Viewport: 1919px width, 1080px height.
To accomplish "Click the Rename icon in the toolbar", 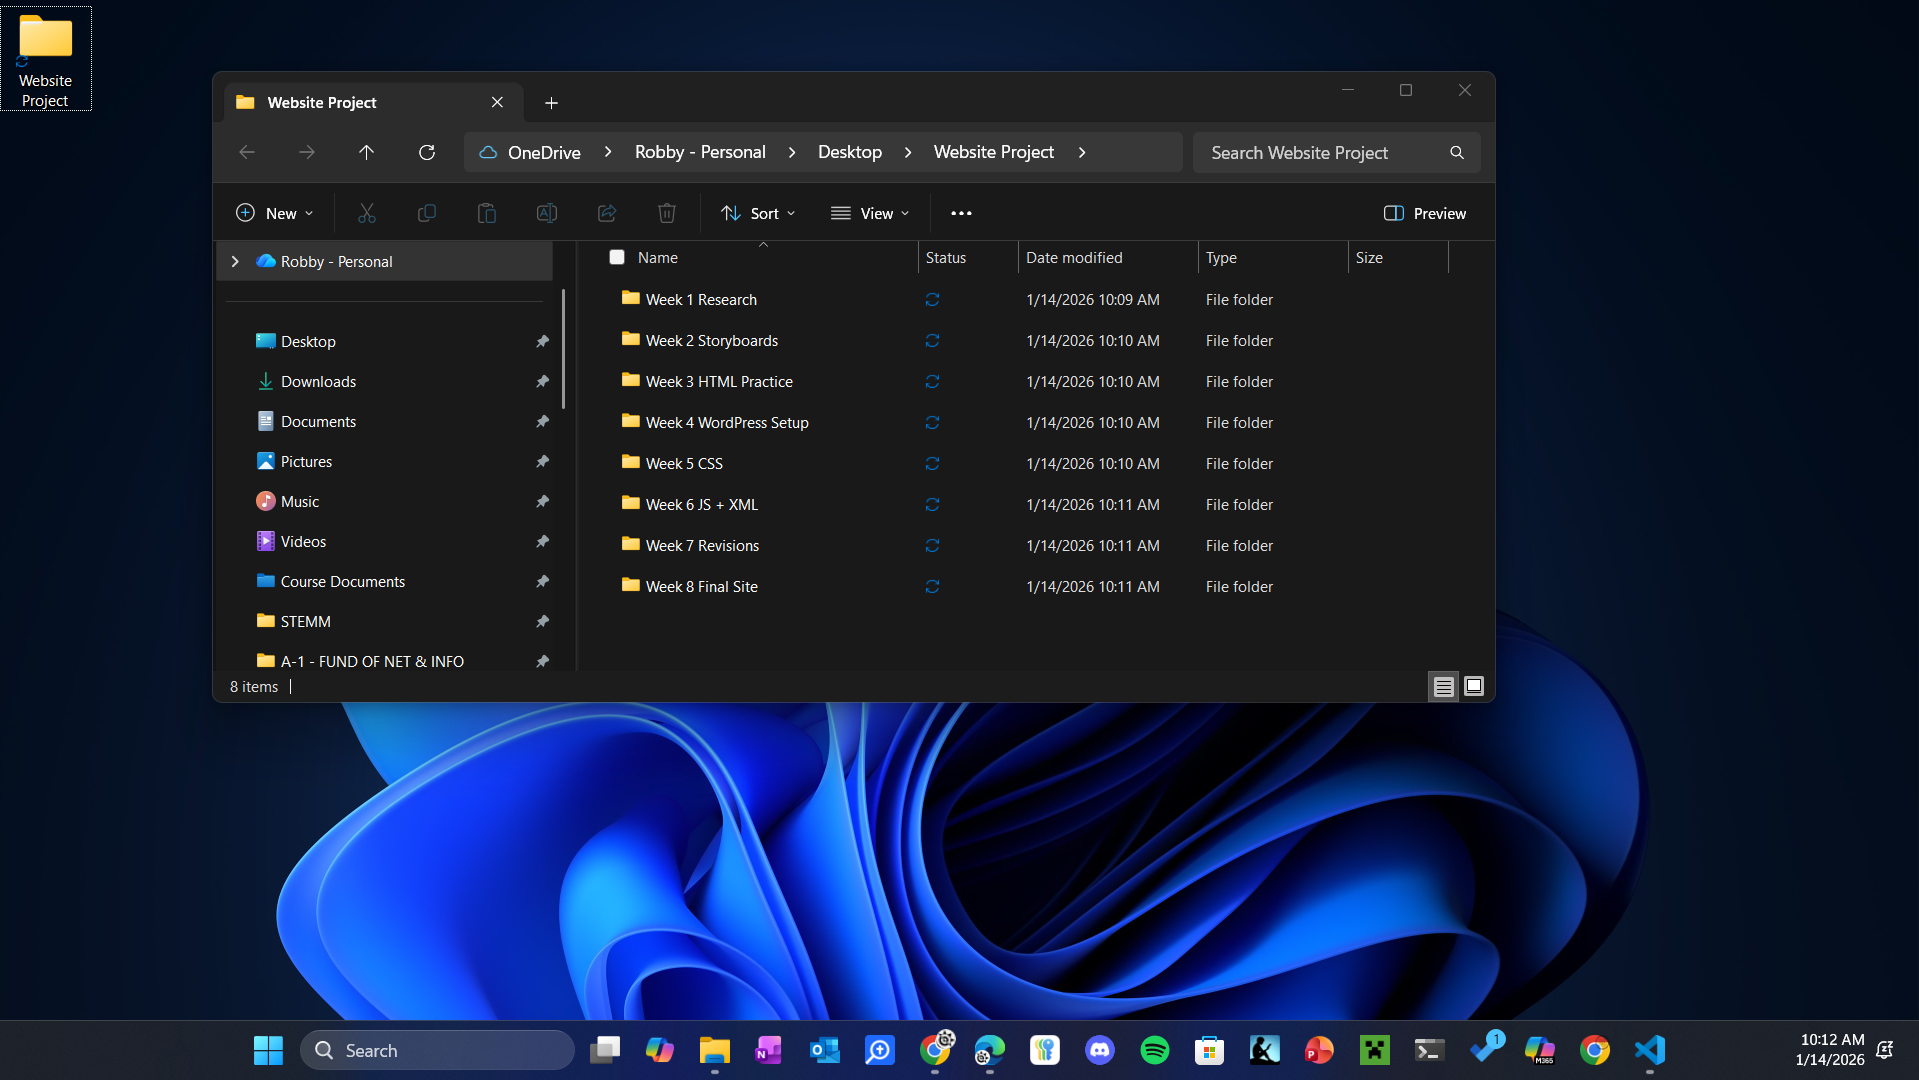I will pos(547,213).
